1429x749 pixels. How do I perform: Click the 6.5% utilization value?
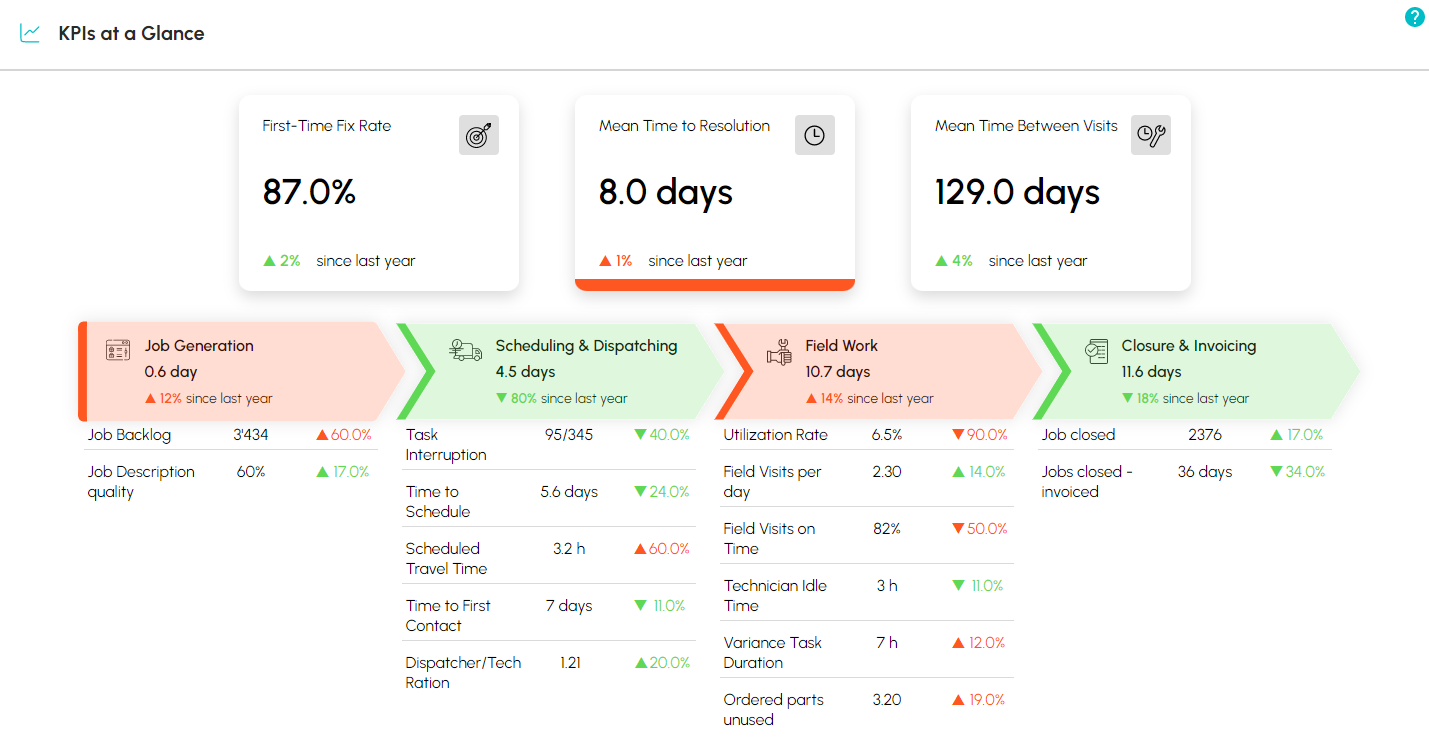[x=887, y=435]
